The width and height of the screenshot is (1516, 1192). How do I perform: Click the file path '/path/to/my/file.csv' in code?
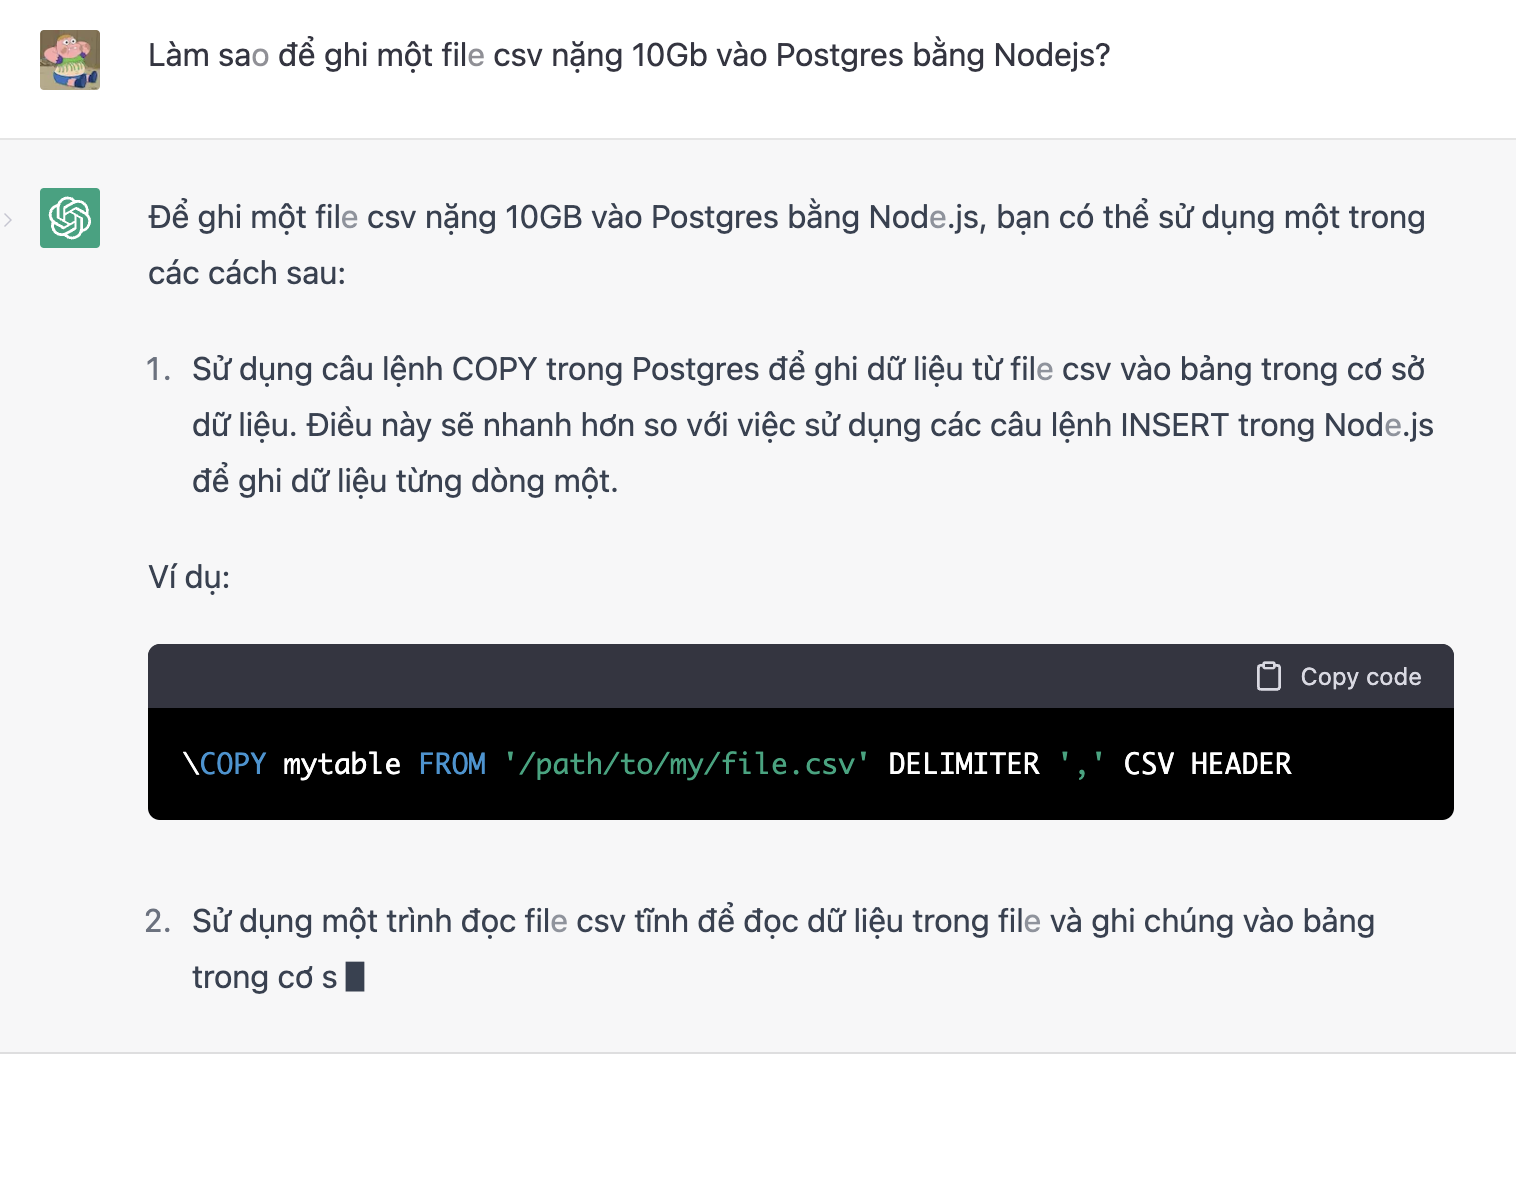pyautogui.click(x=686, y=763)
